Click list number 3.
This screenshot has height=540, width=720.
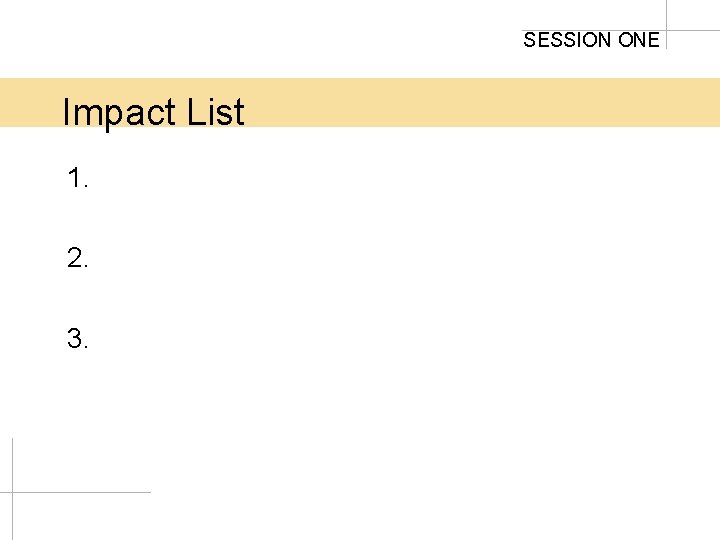tap(77, 338)
